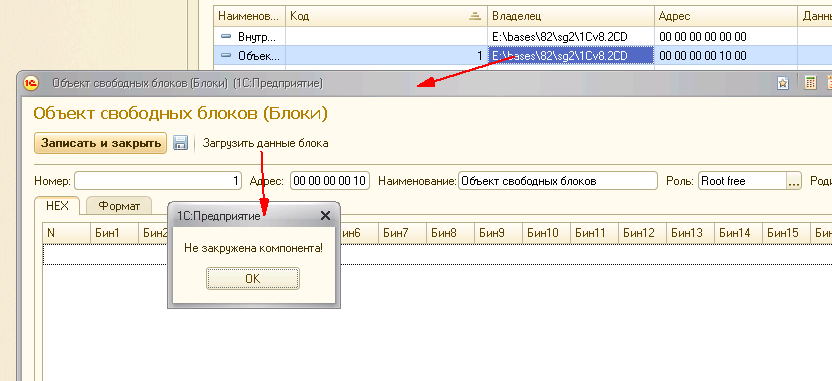Open the Роль selection ellipsis button

pos(793,181)
